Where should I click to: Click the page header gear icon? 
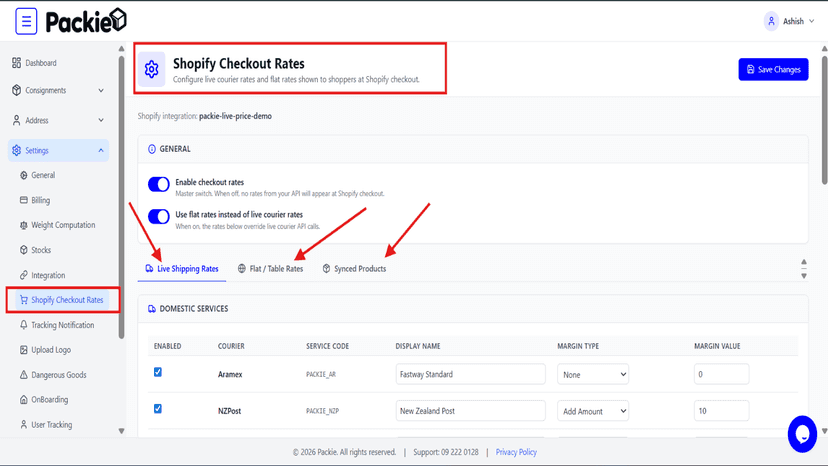tap(152, 69)
